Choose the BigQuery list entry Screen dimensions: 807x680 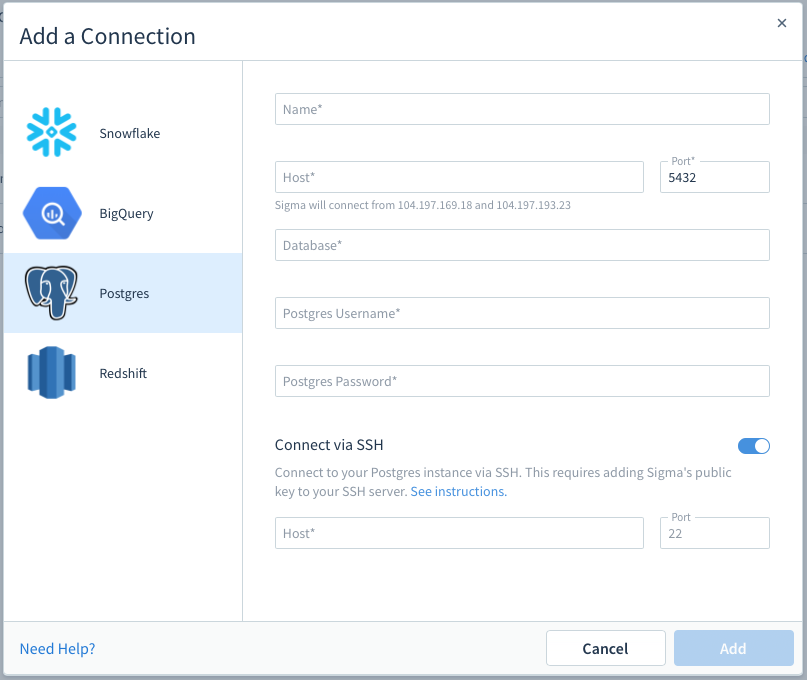tap(123, 213)
